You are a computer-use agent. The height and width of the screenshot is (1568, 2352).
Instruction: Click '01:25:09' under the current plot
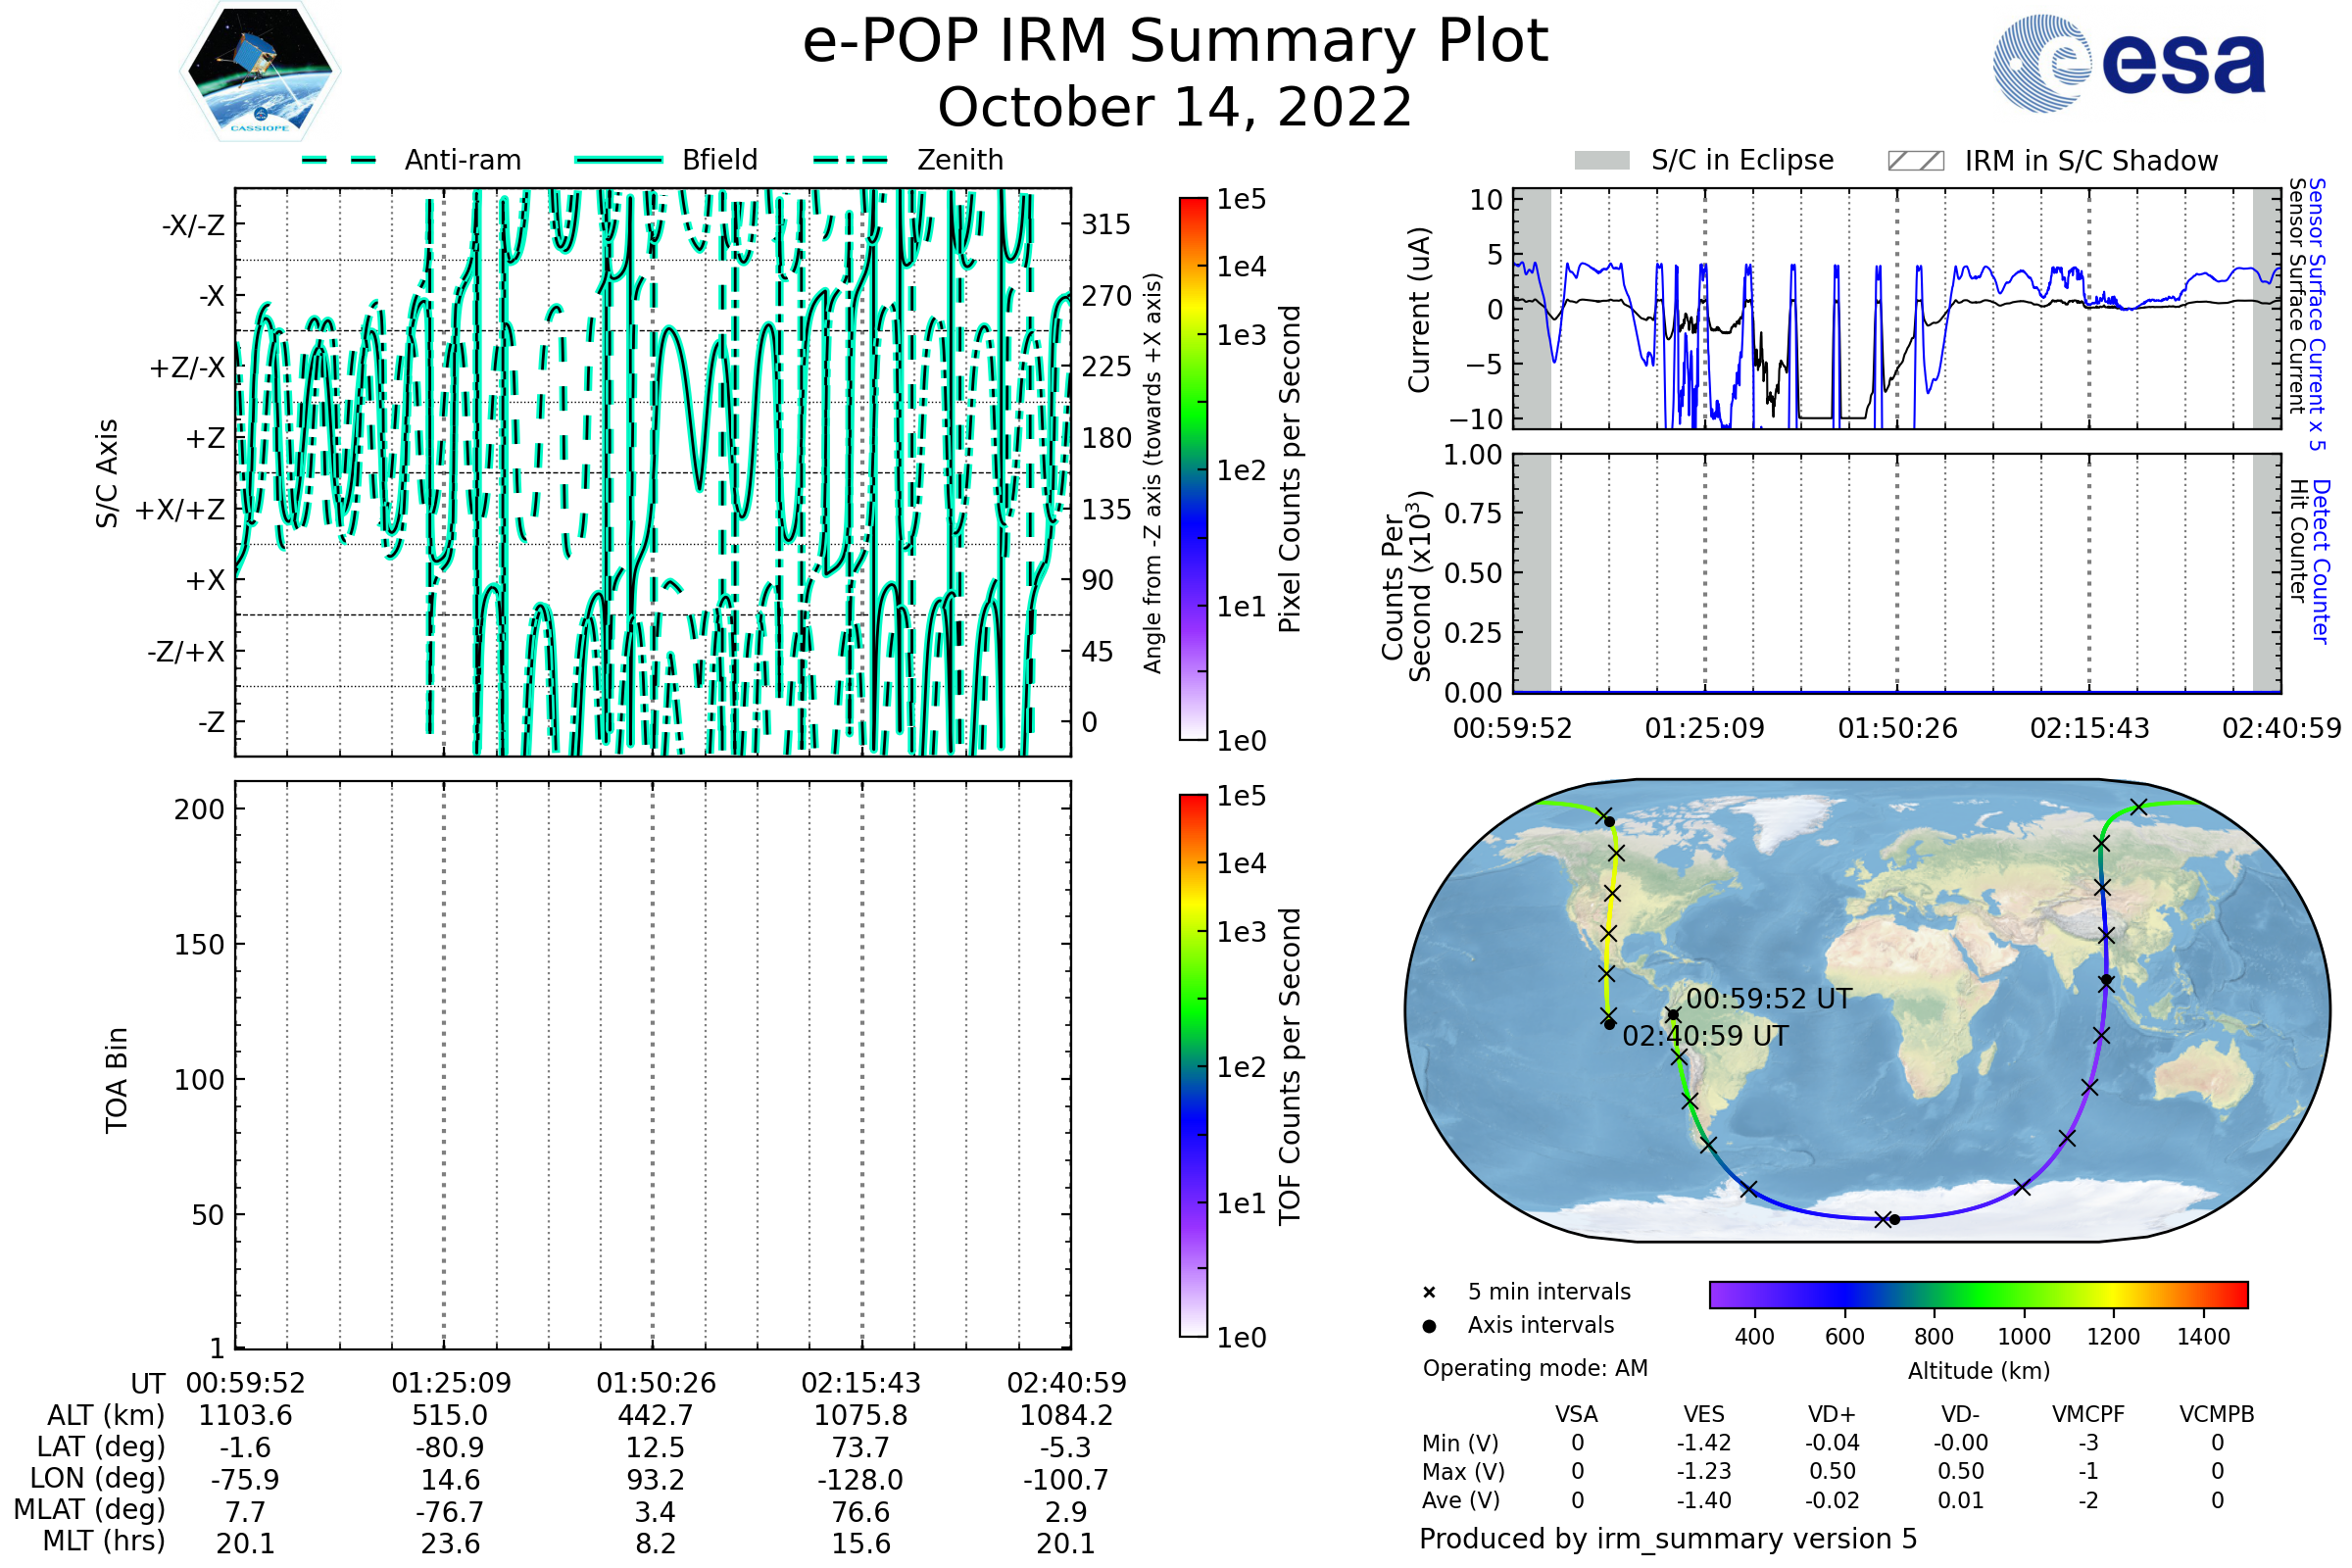(1705, 728)
